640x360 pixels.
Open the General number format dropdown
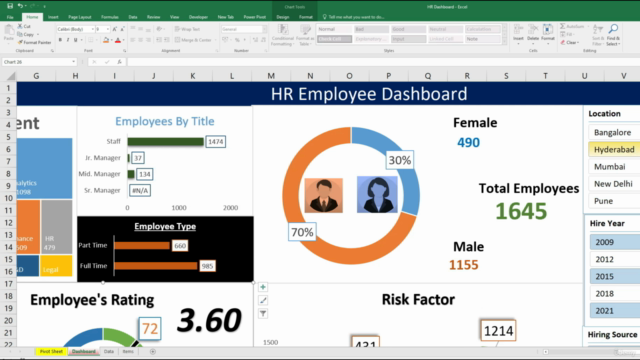click(264, 29)
